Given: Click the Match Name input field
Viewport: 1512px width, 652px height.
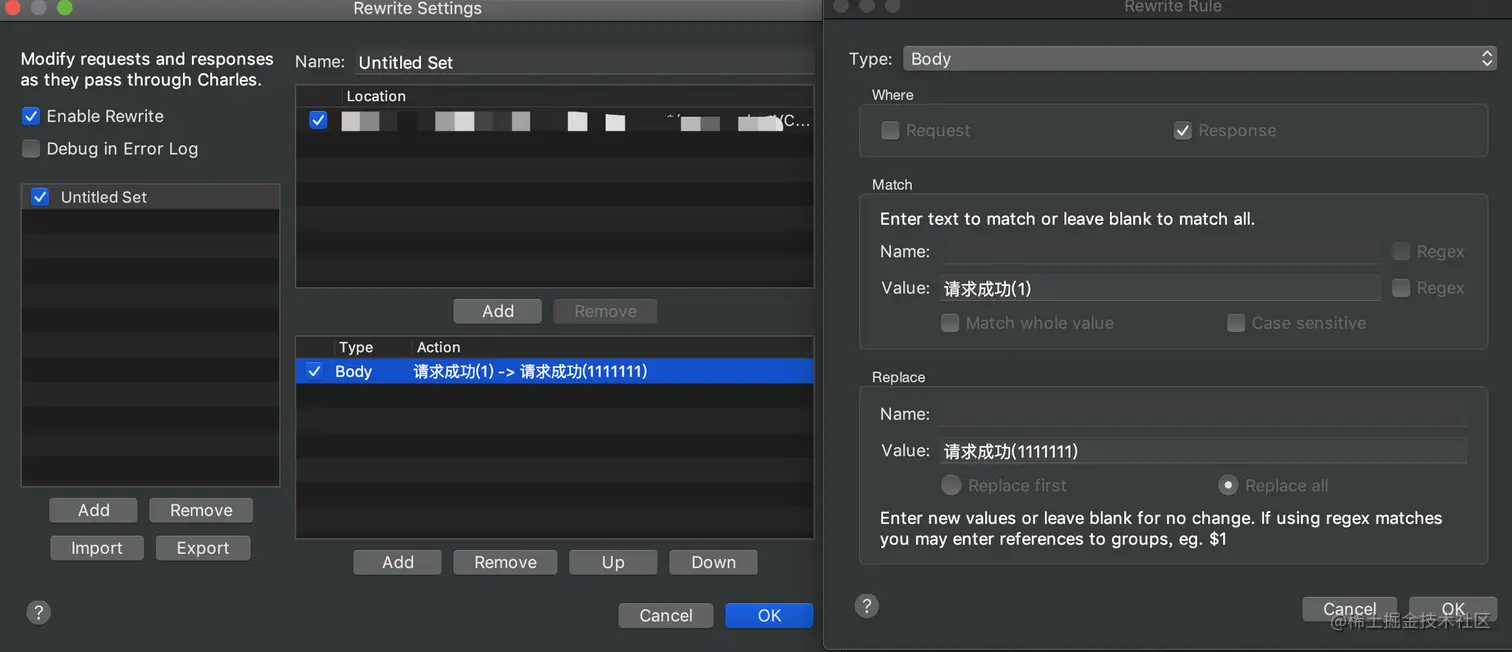Looking at the screenshot, I should (1160, 251).
